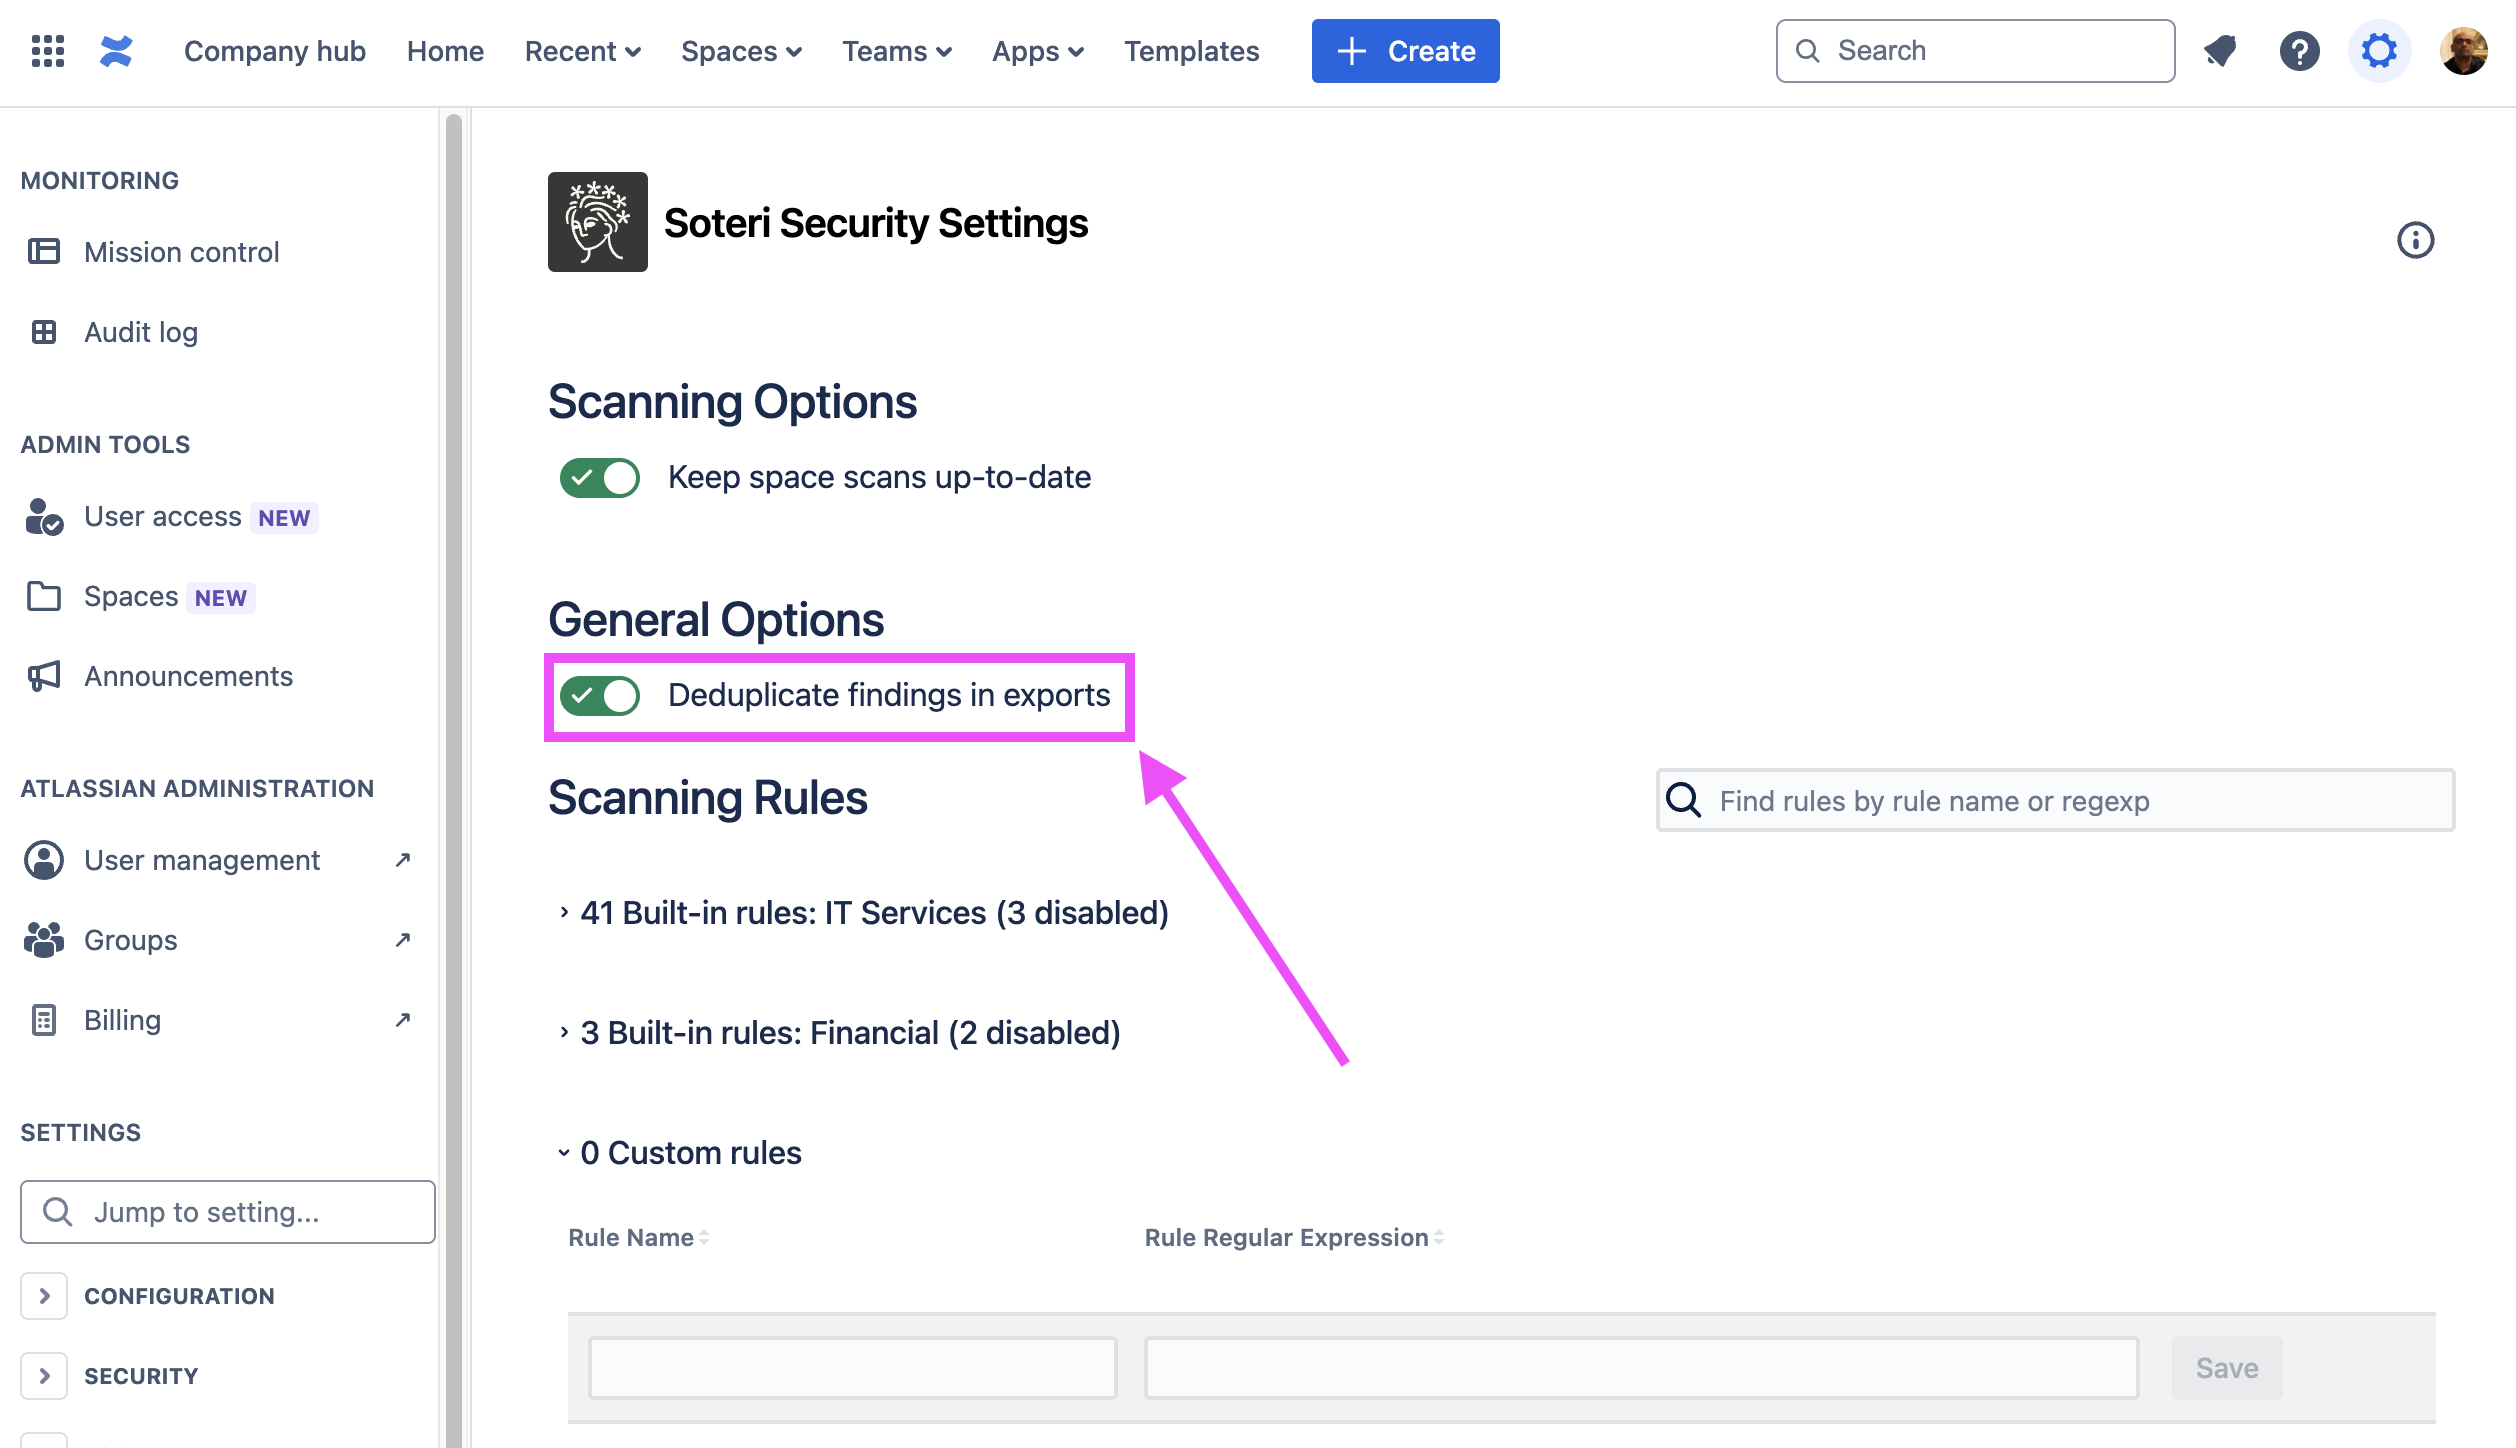Image resolution: width=2516 pixels, height=1448 pixels.
Task: Click the Save button for custom rule
Action: (x=2227, y=1368)
